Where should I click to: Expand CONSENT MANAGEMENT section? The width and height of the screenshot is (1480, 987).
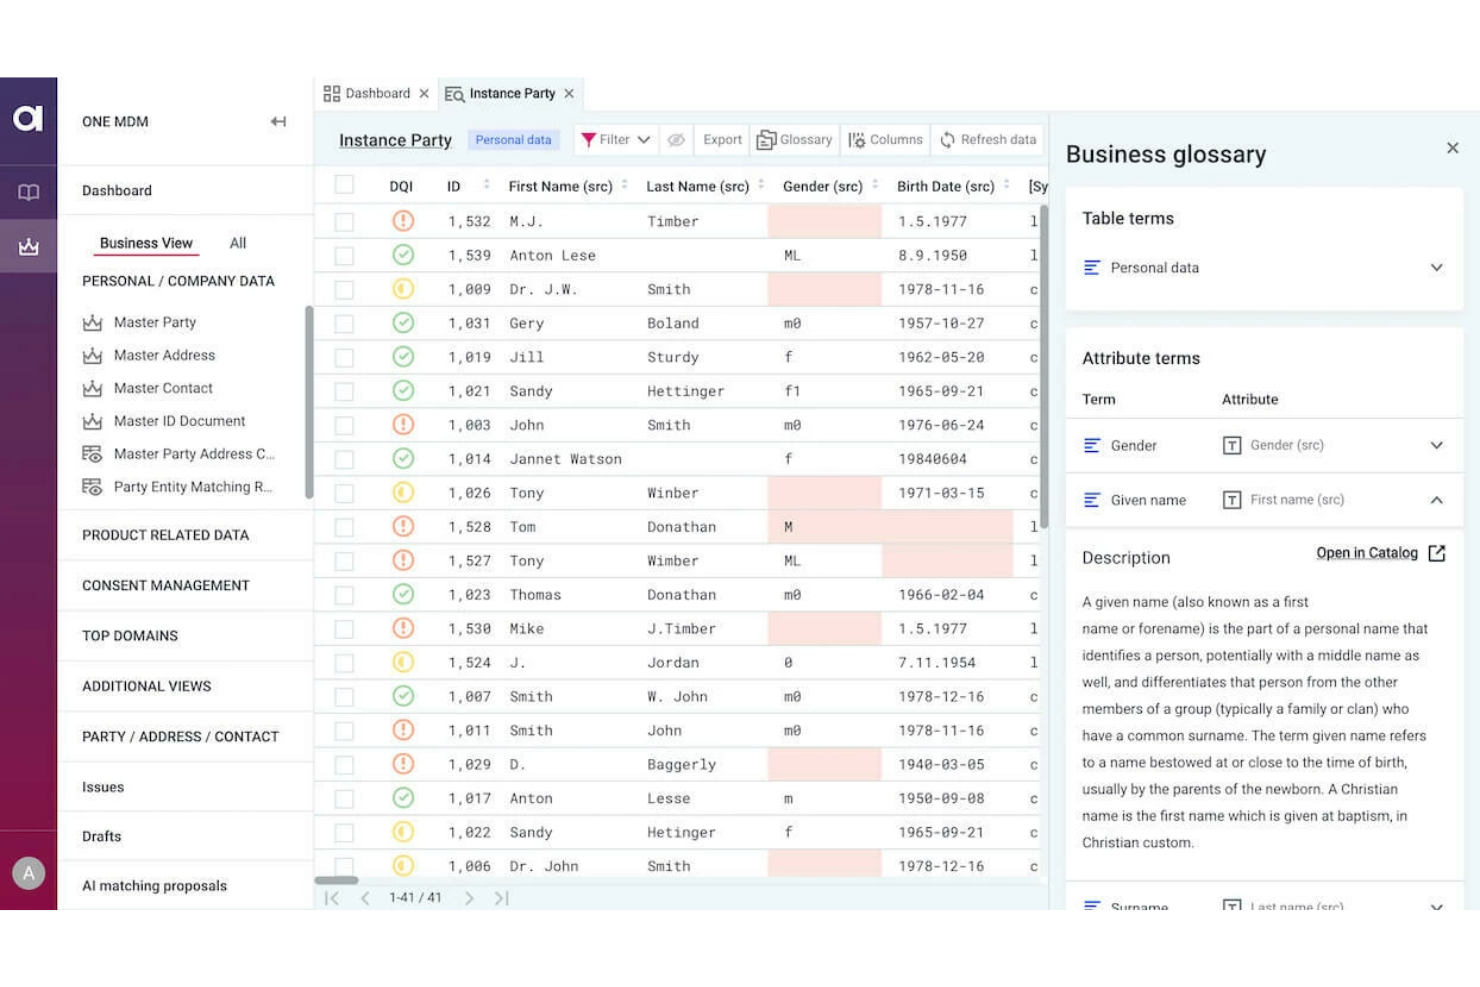point(165,585)
